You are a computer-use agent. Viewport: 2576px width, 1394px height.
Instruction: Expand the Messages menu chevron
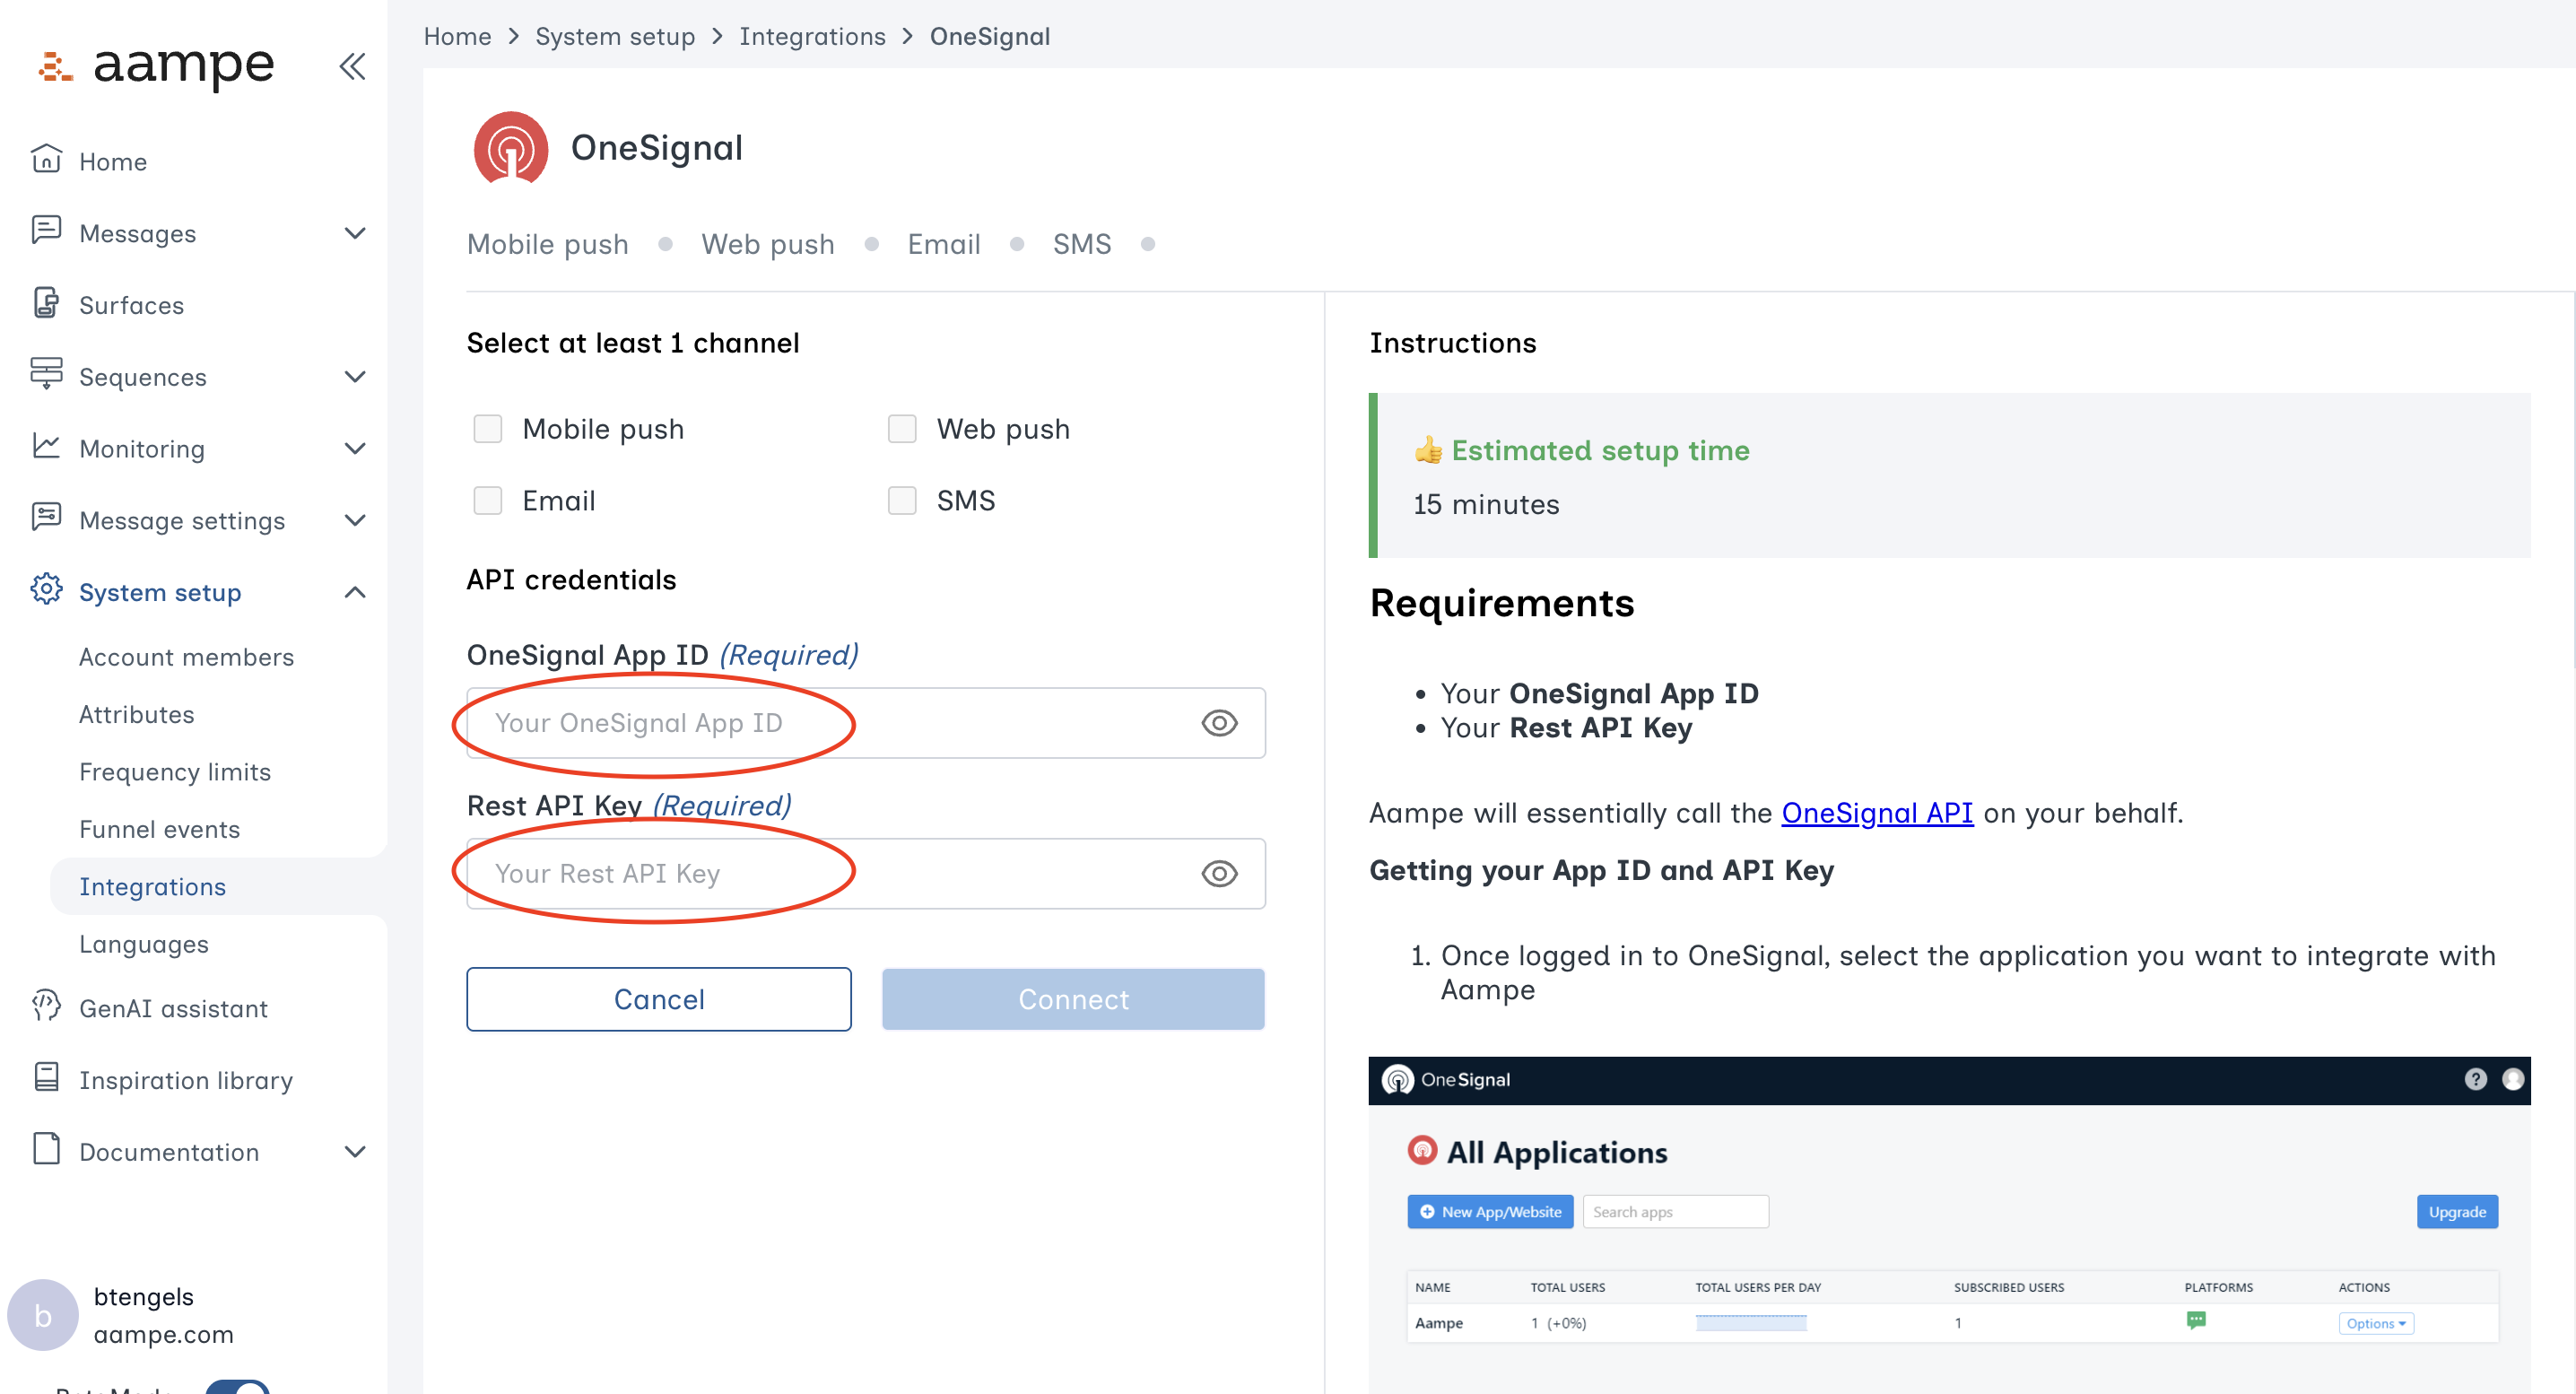(354, 233)
